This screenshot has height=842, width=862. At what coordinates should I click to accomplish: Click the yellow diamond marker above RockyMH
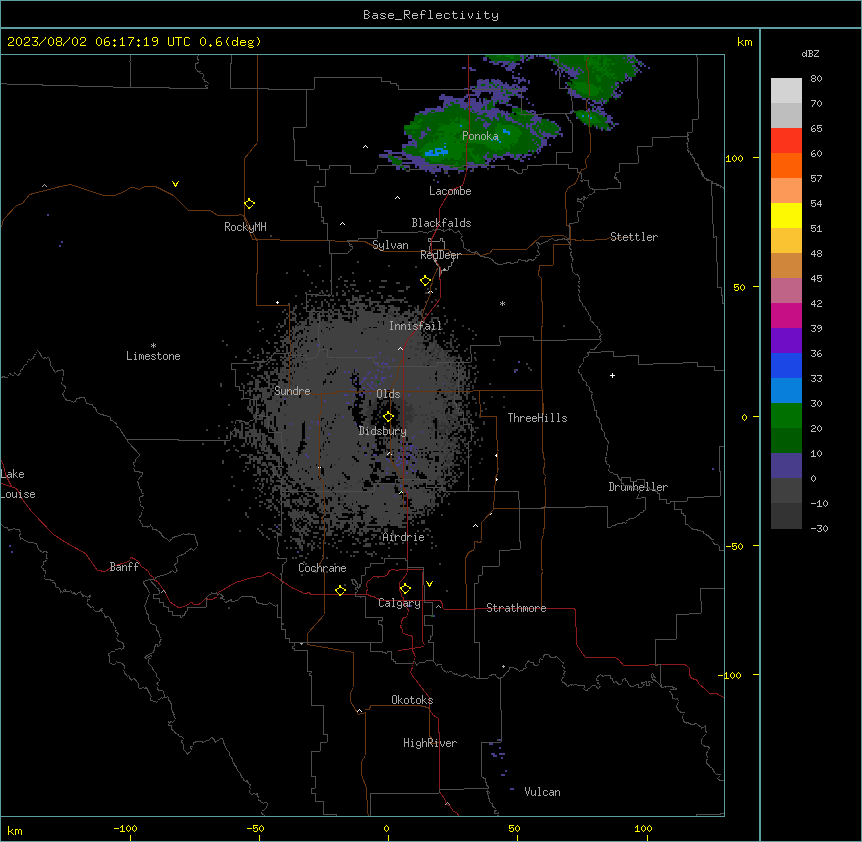pyautogui.click(x=250, y=203)
